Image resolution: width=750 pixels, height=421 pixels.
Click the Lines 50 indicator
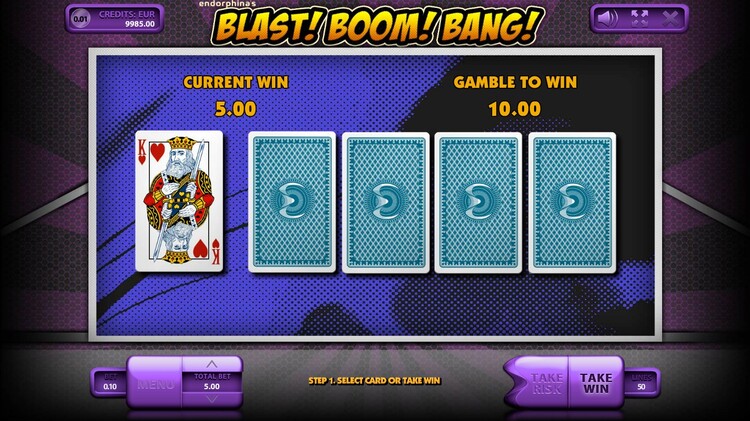pyautogui.click(x=641, y=382)
